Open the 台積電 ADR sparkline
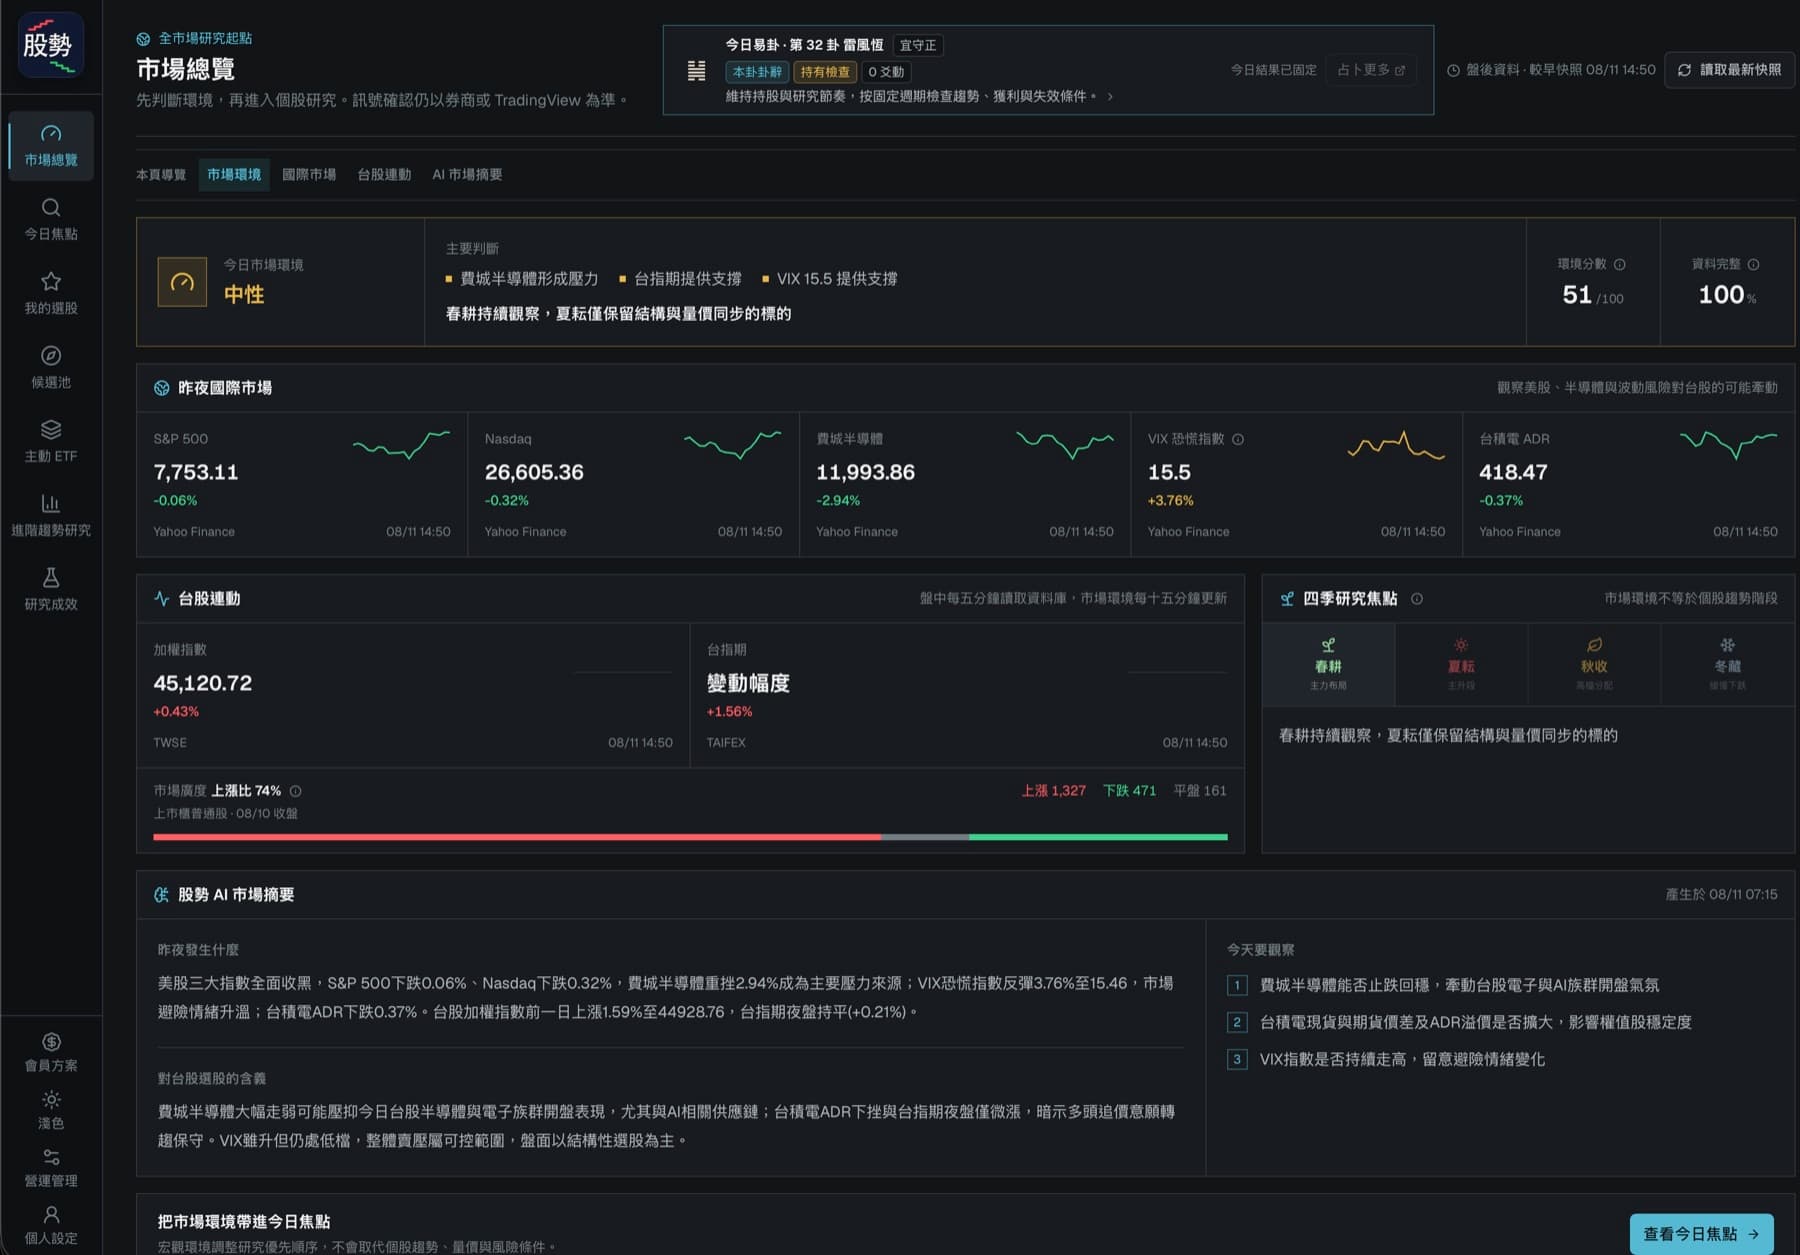Viewport: 1800px width, 1255px height. coord(1728,445)
